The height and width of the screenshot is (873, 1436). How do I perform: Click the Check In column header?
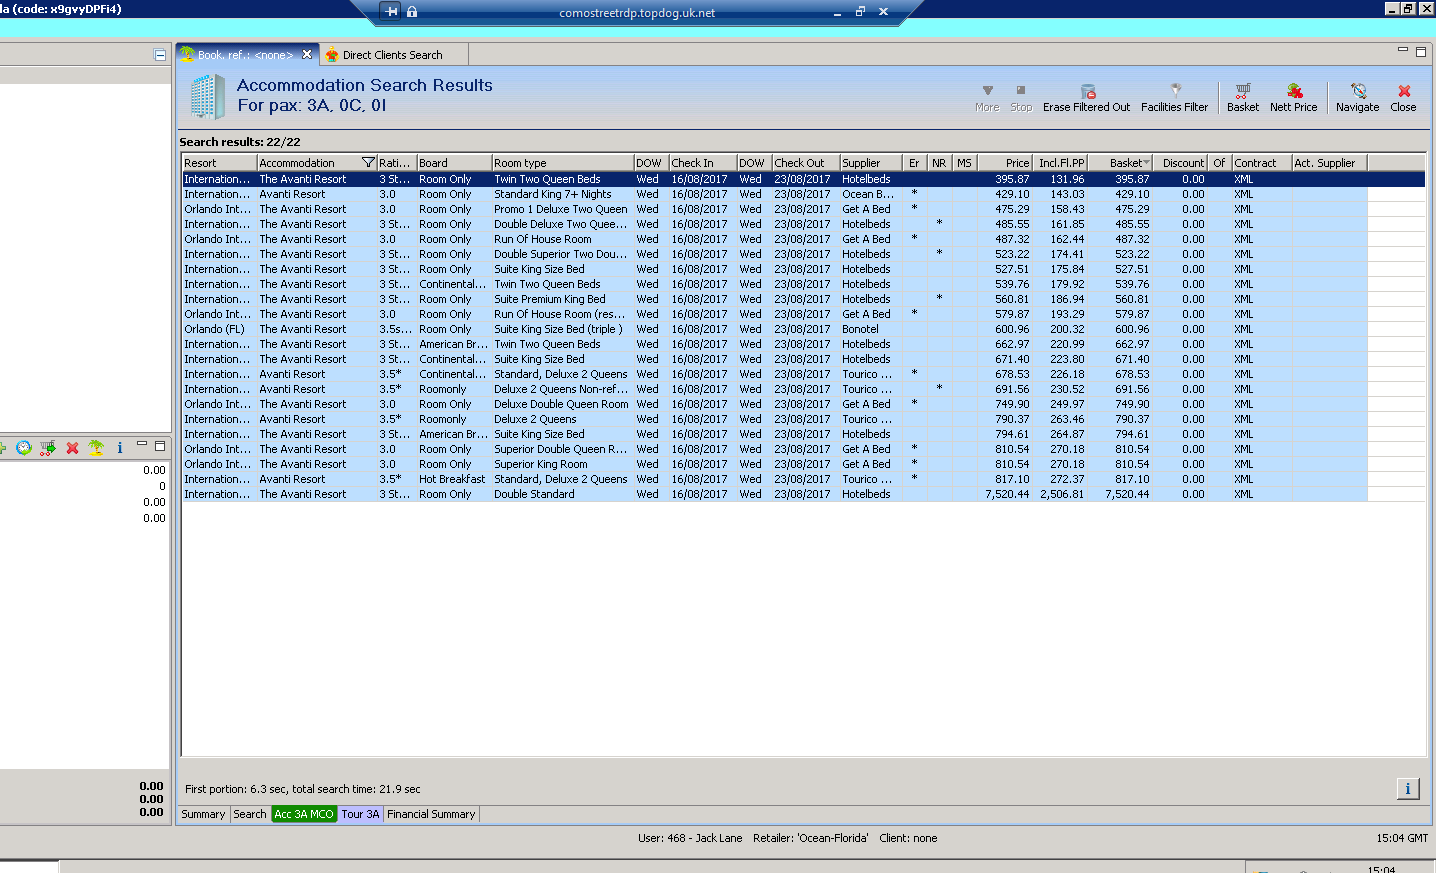pos(702,163)
